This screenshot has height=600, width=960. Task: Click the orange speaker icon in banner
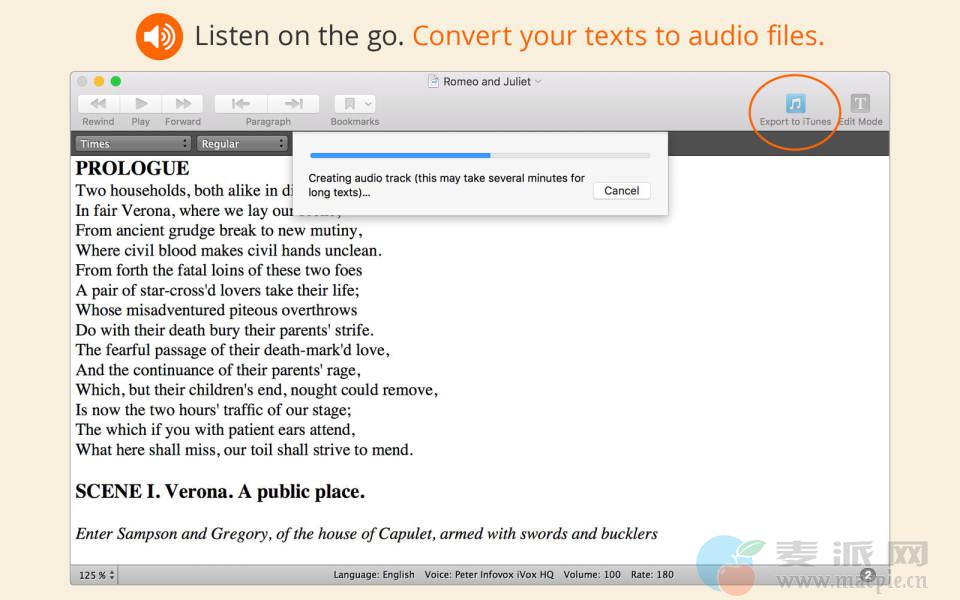click(x=159, y=37)
